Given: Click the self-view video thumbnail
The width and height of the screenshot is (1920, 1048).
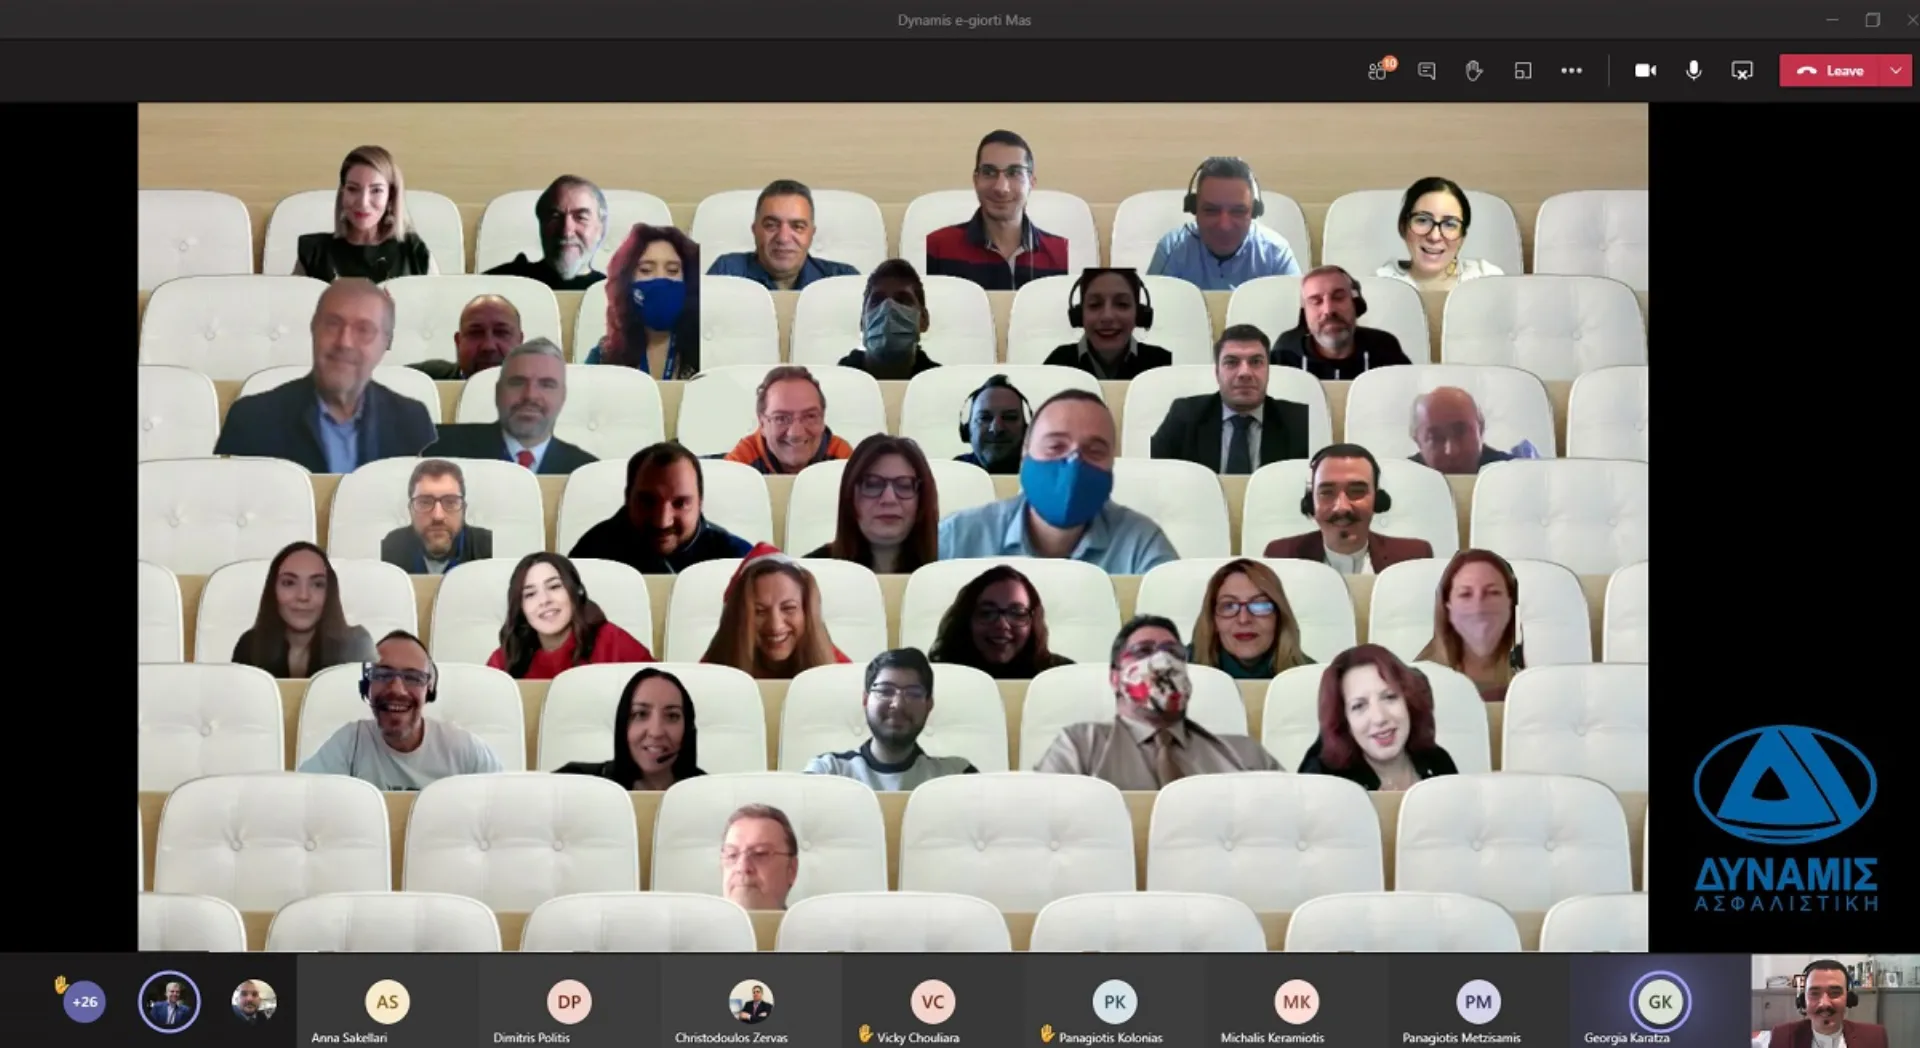Looking at the screenshot, I should 1834,1001.
